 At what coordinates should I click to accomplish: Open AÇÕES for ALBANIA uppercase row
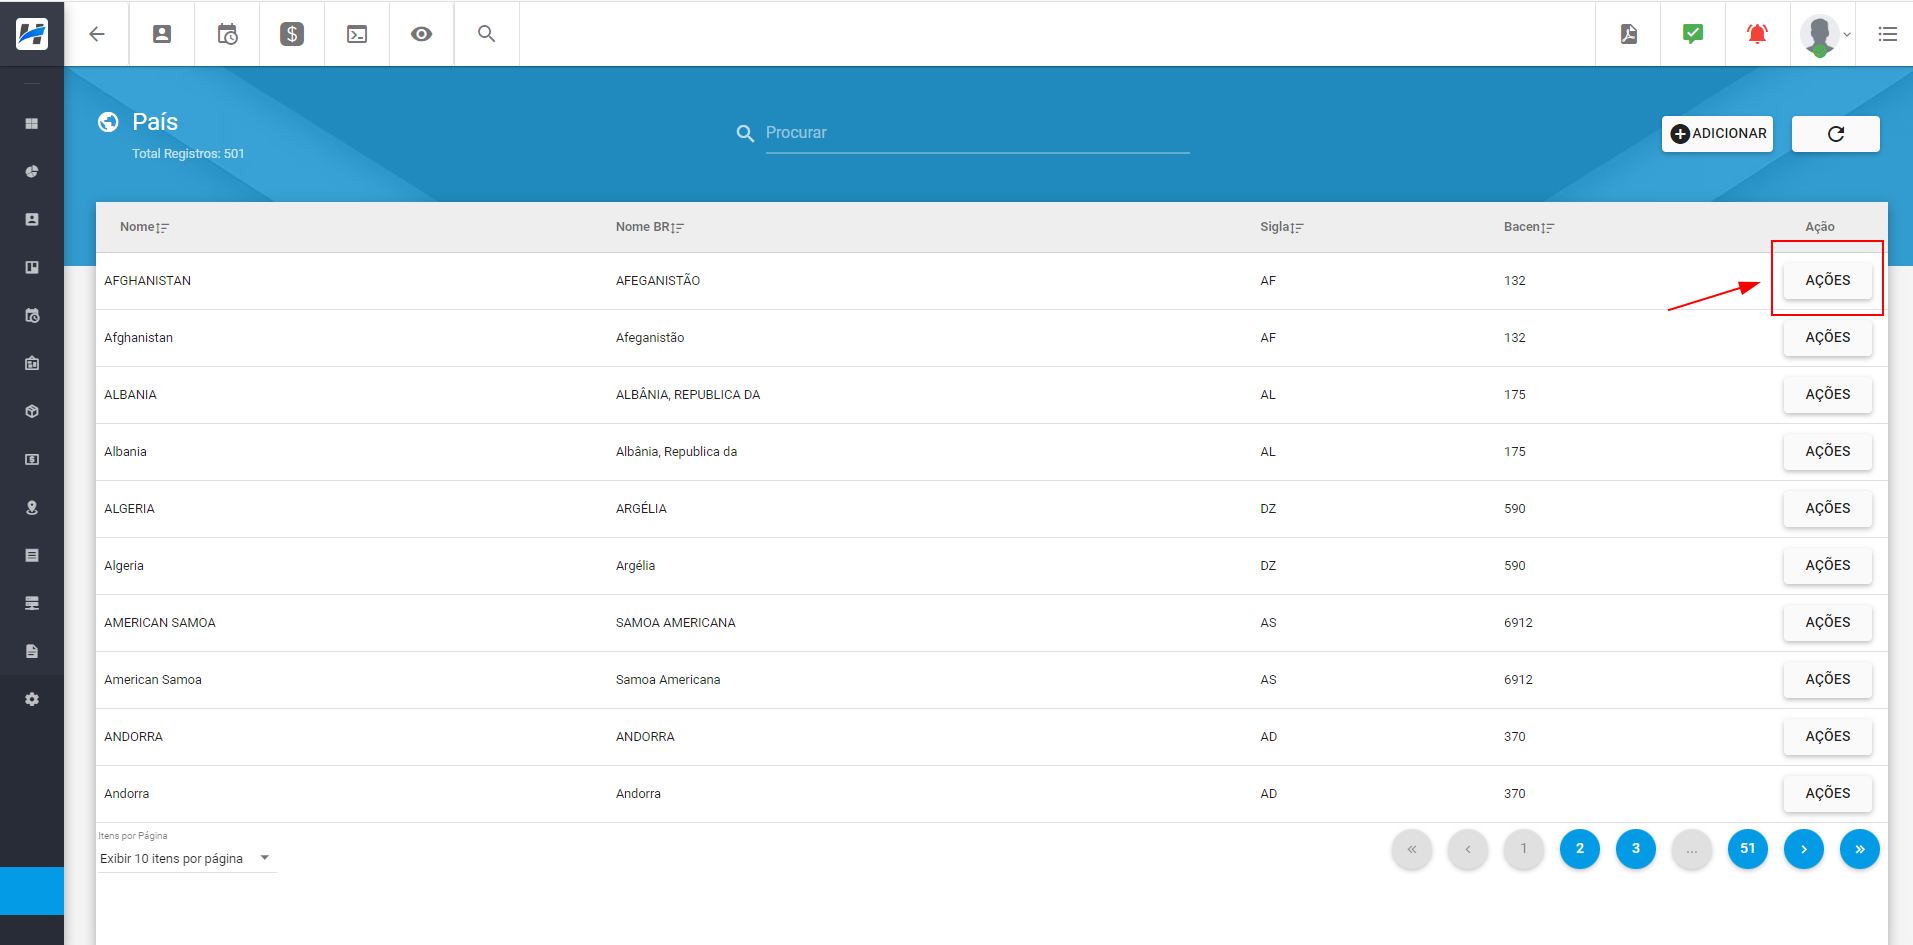coord(1827,395)
